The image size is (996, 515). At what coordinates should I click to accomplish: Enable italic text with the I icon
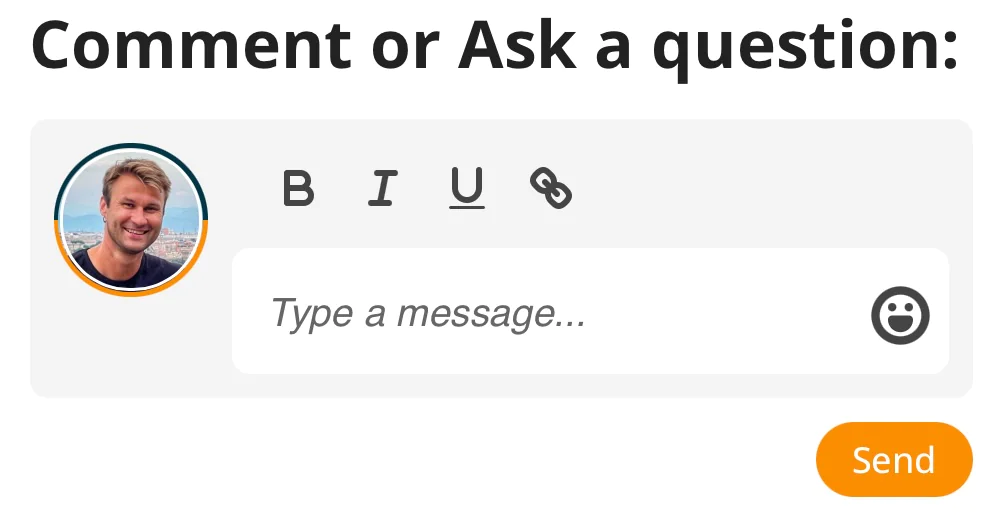coord(382,188)
